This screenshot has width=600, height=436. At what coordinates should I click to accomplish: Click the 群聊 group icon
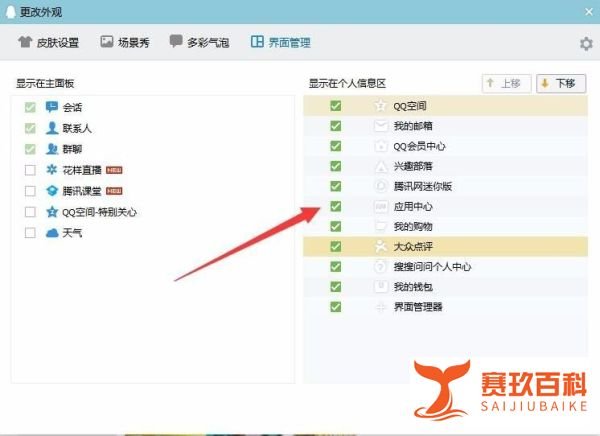pyautogui.click(x=52, y=149)
